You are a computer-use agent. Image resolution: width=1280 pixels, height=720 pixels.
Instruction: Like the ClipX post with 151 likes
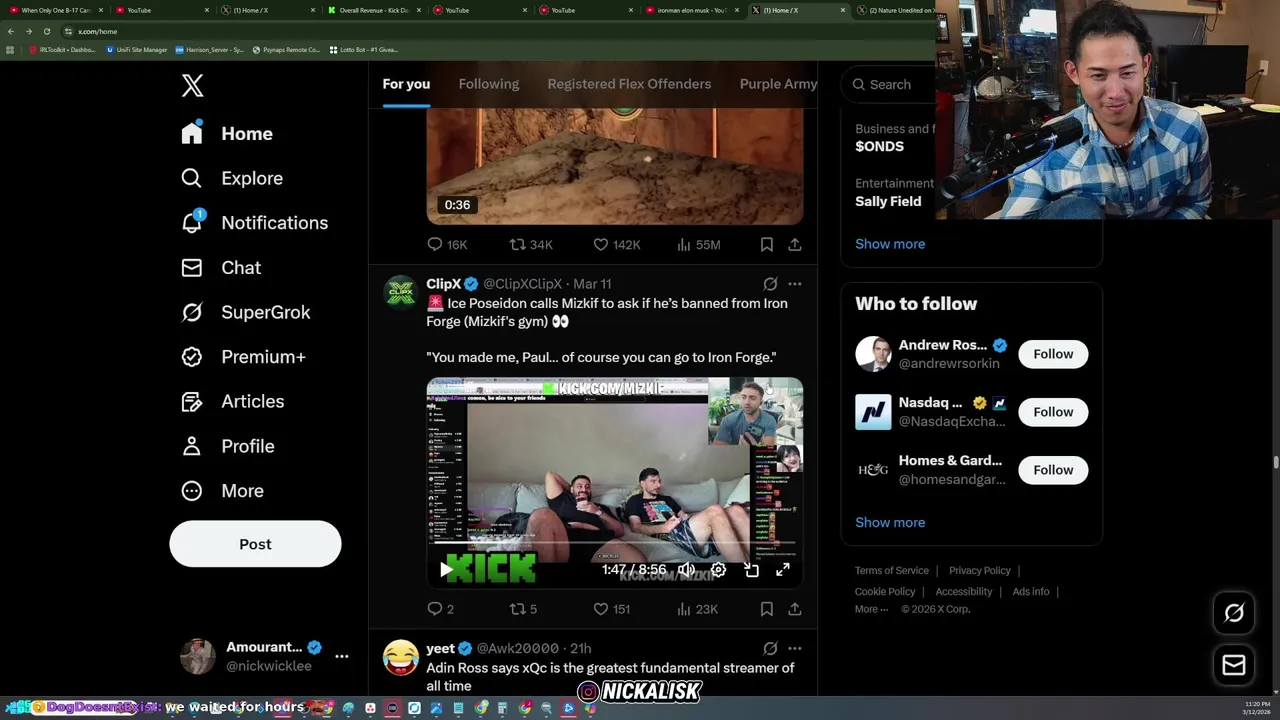click(611, 609)
